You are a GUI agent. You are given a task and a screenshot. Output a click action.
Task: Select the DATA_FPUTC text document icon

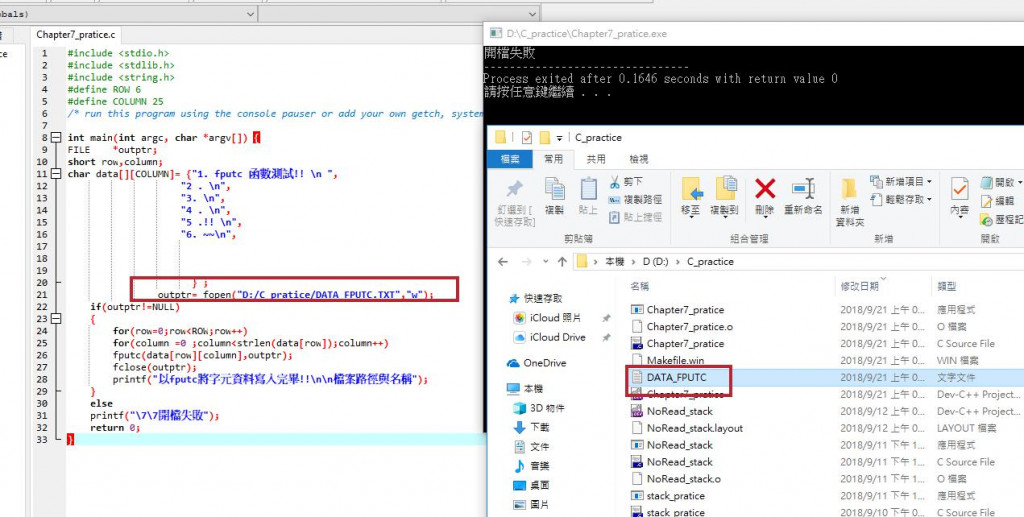point(637,377)
